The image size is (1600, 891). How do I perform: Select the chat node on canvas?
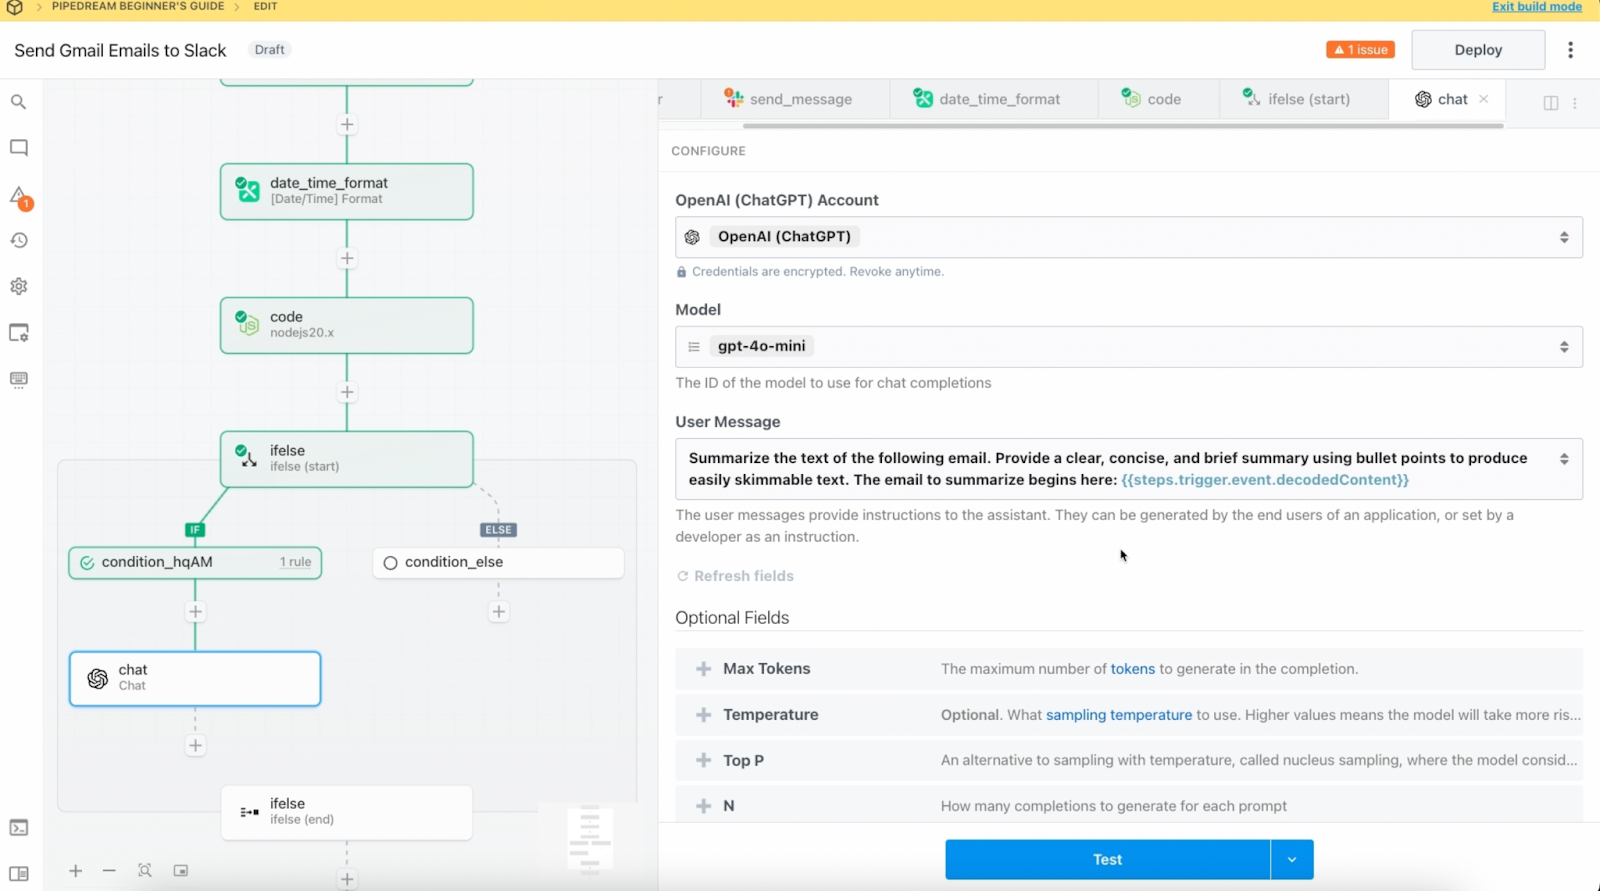(x=195, y=679)
